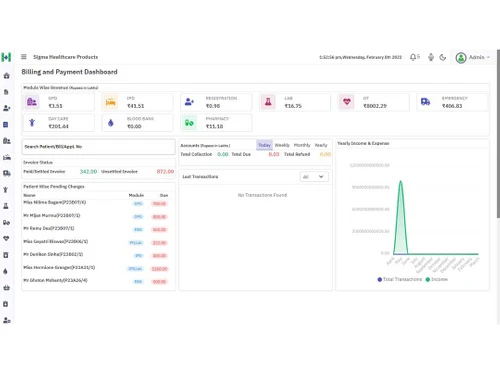Click the green Pharmacy card pills icon
Screen dimensions: 500x375
tap(189, 123)
